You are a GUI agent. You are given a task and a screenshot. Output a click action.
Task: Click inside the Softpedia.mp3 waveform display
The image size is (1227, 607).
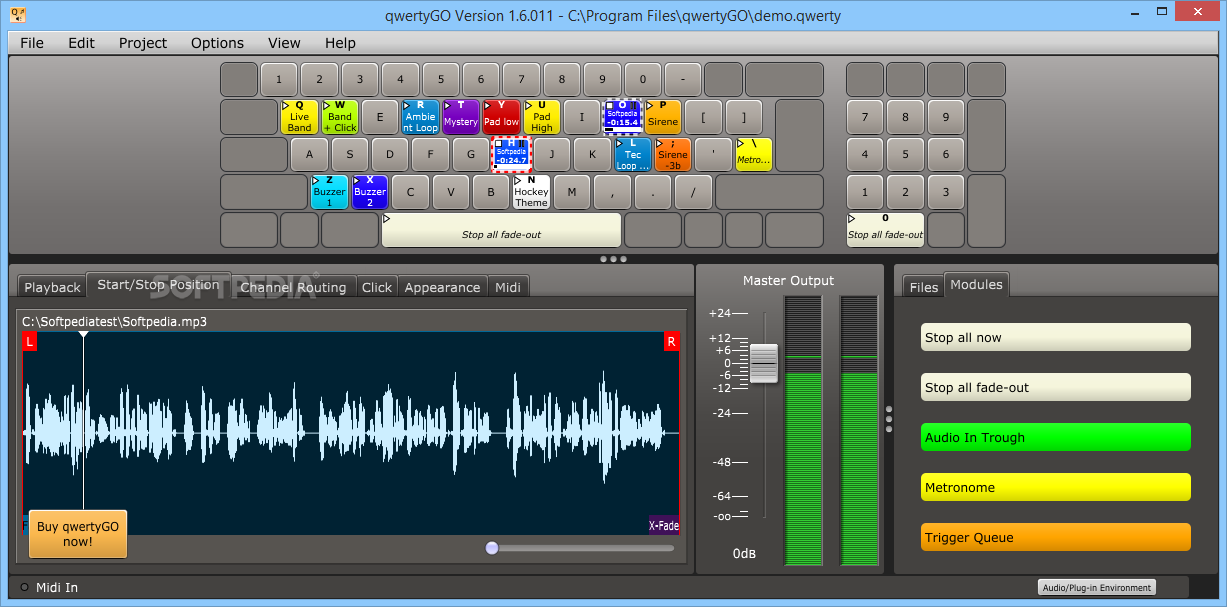[350, 433]
